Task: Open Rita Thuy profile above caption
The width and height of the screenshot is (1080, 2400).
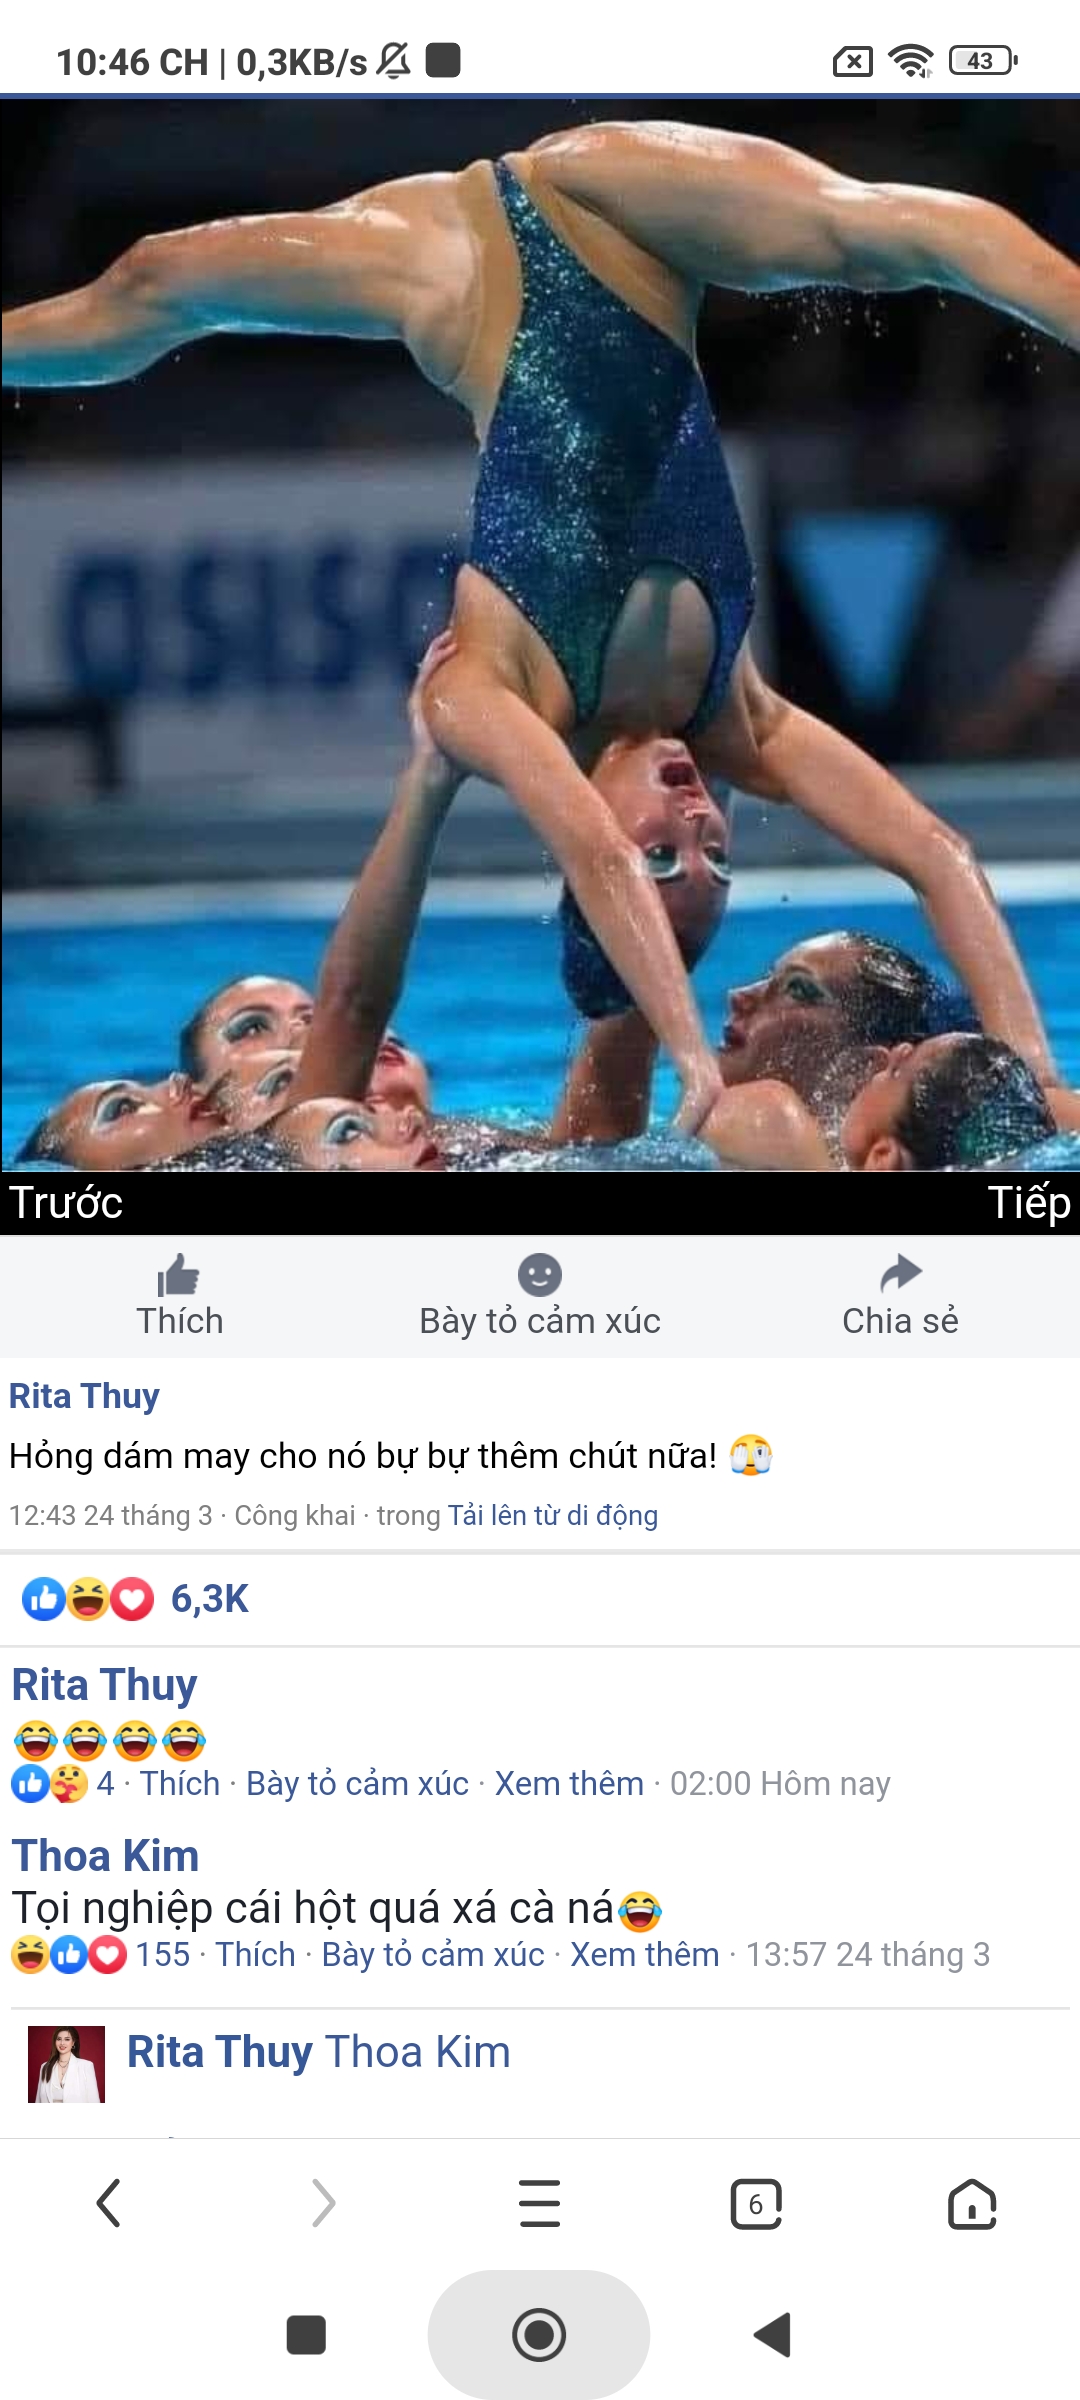Action: (x=85, y=1396)
